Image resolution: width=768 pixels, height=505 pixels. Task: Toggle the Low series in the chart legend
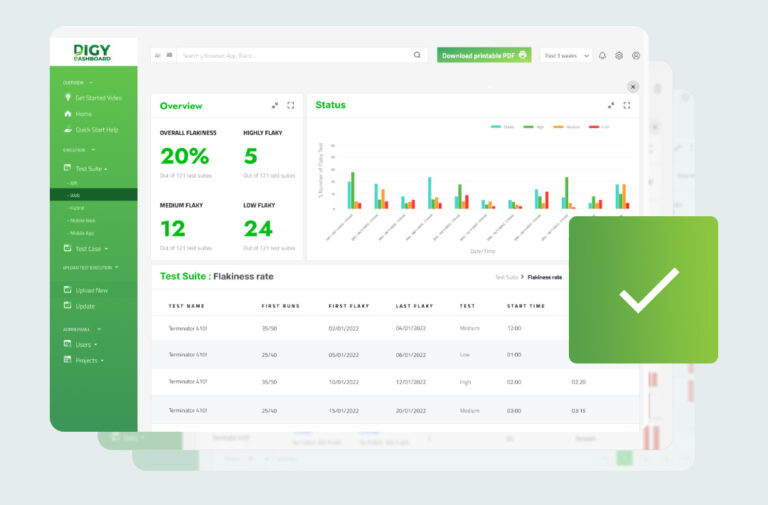pos(599,127)
